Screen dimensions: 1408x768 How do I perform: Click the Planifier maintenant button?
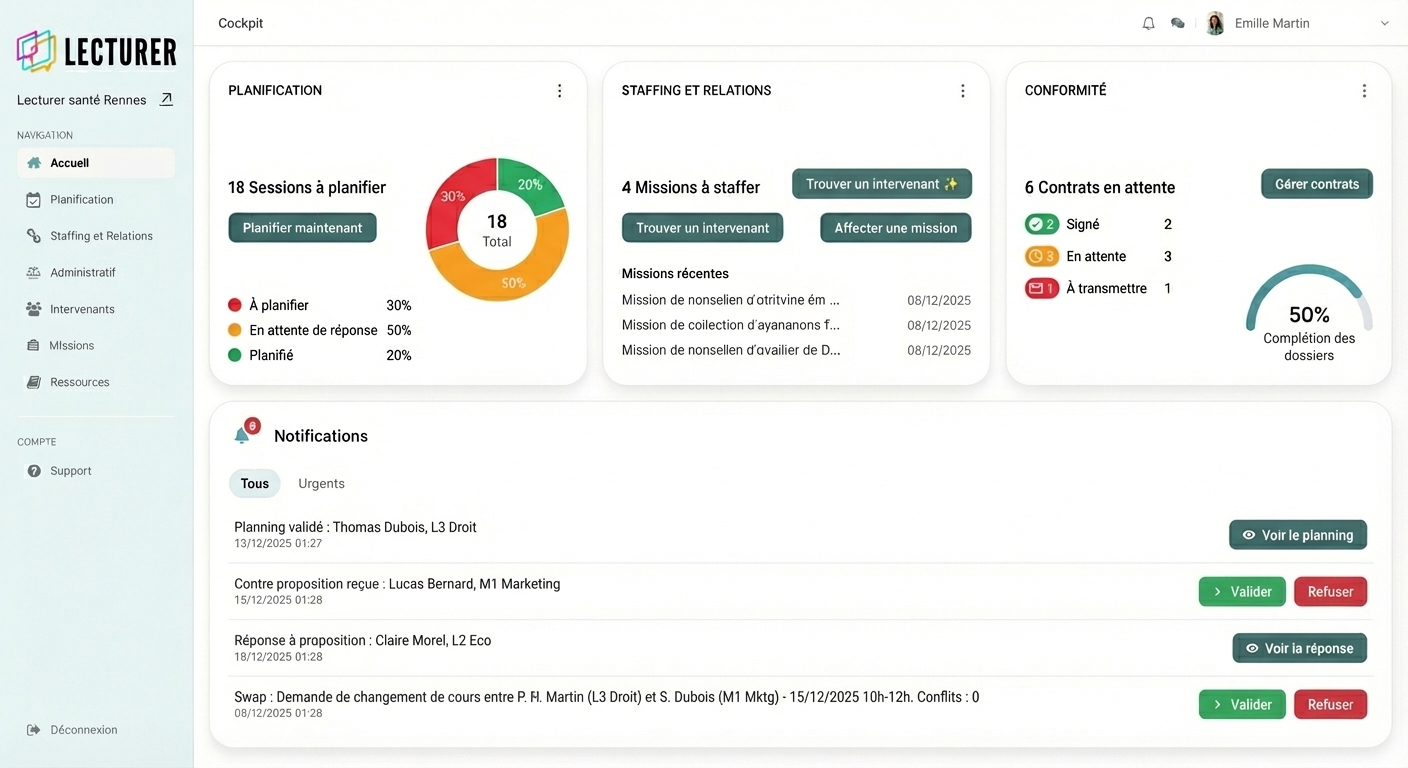tap(302, 227)
